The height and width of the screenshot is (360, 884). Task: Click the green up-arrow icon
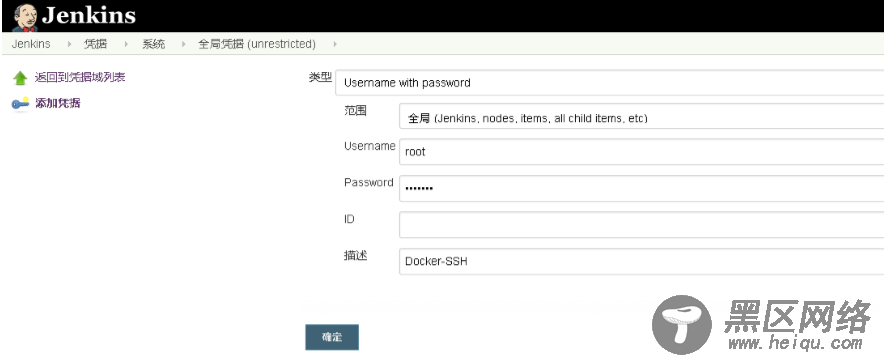point(20,78)
